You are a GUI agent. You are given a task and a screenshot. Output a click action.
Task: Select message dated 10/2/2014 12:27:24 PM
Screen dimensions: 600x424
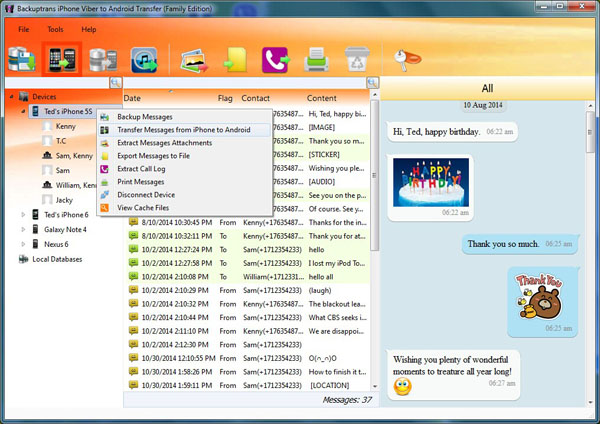pos(248,250)
